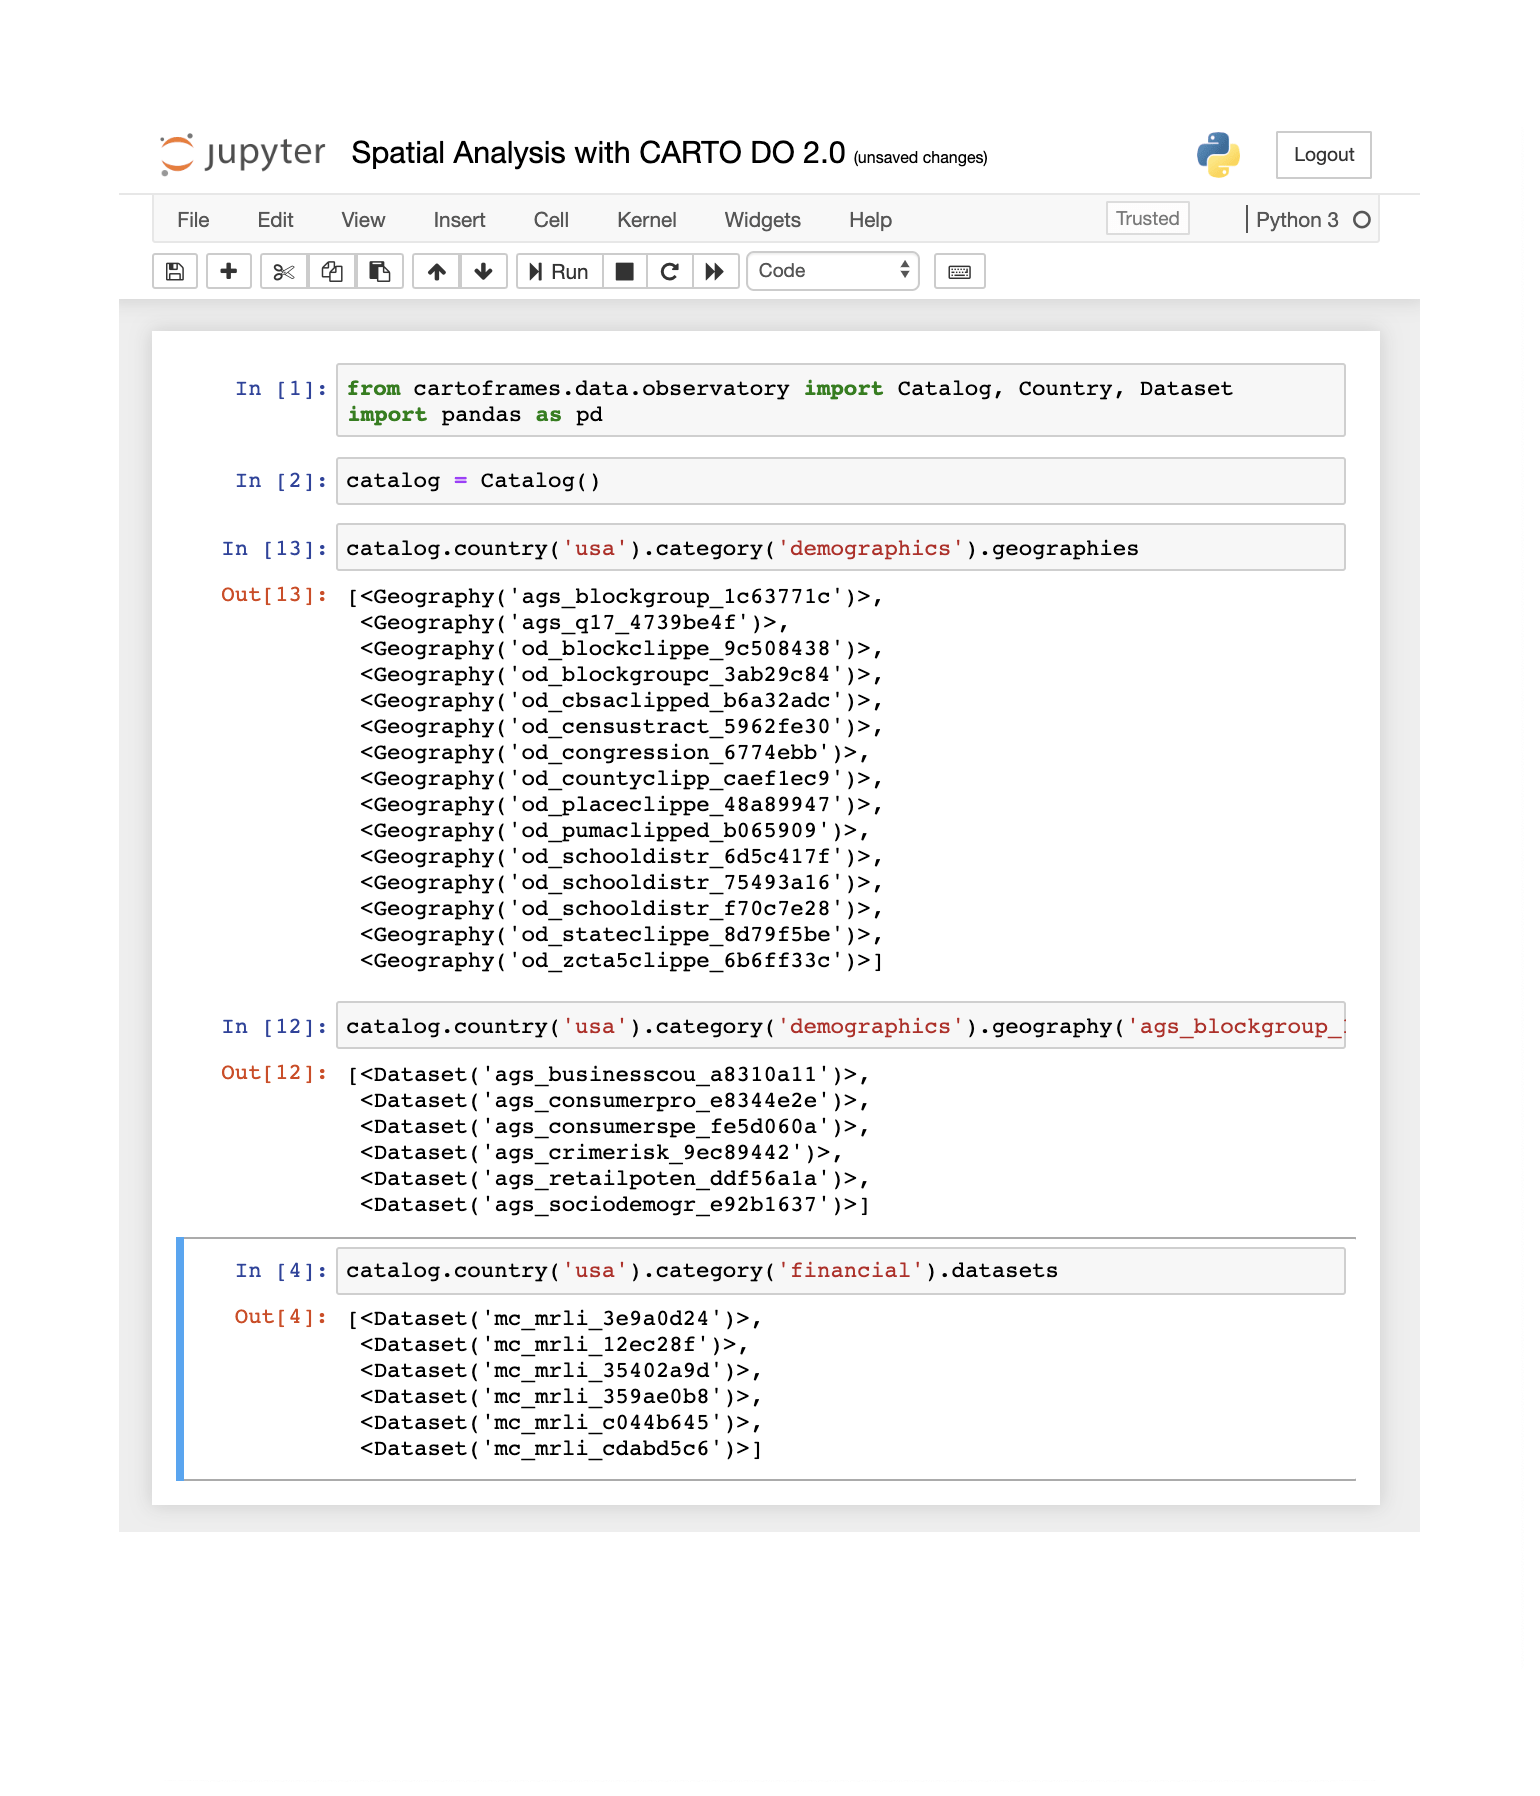Click the In [2] prompt
The image size is (1540, 1796).
(281, 481)
